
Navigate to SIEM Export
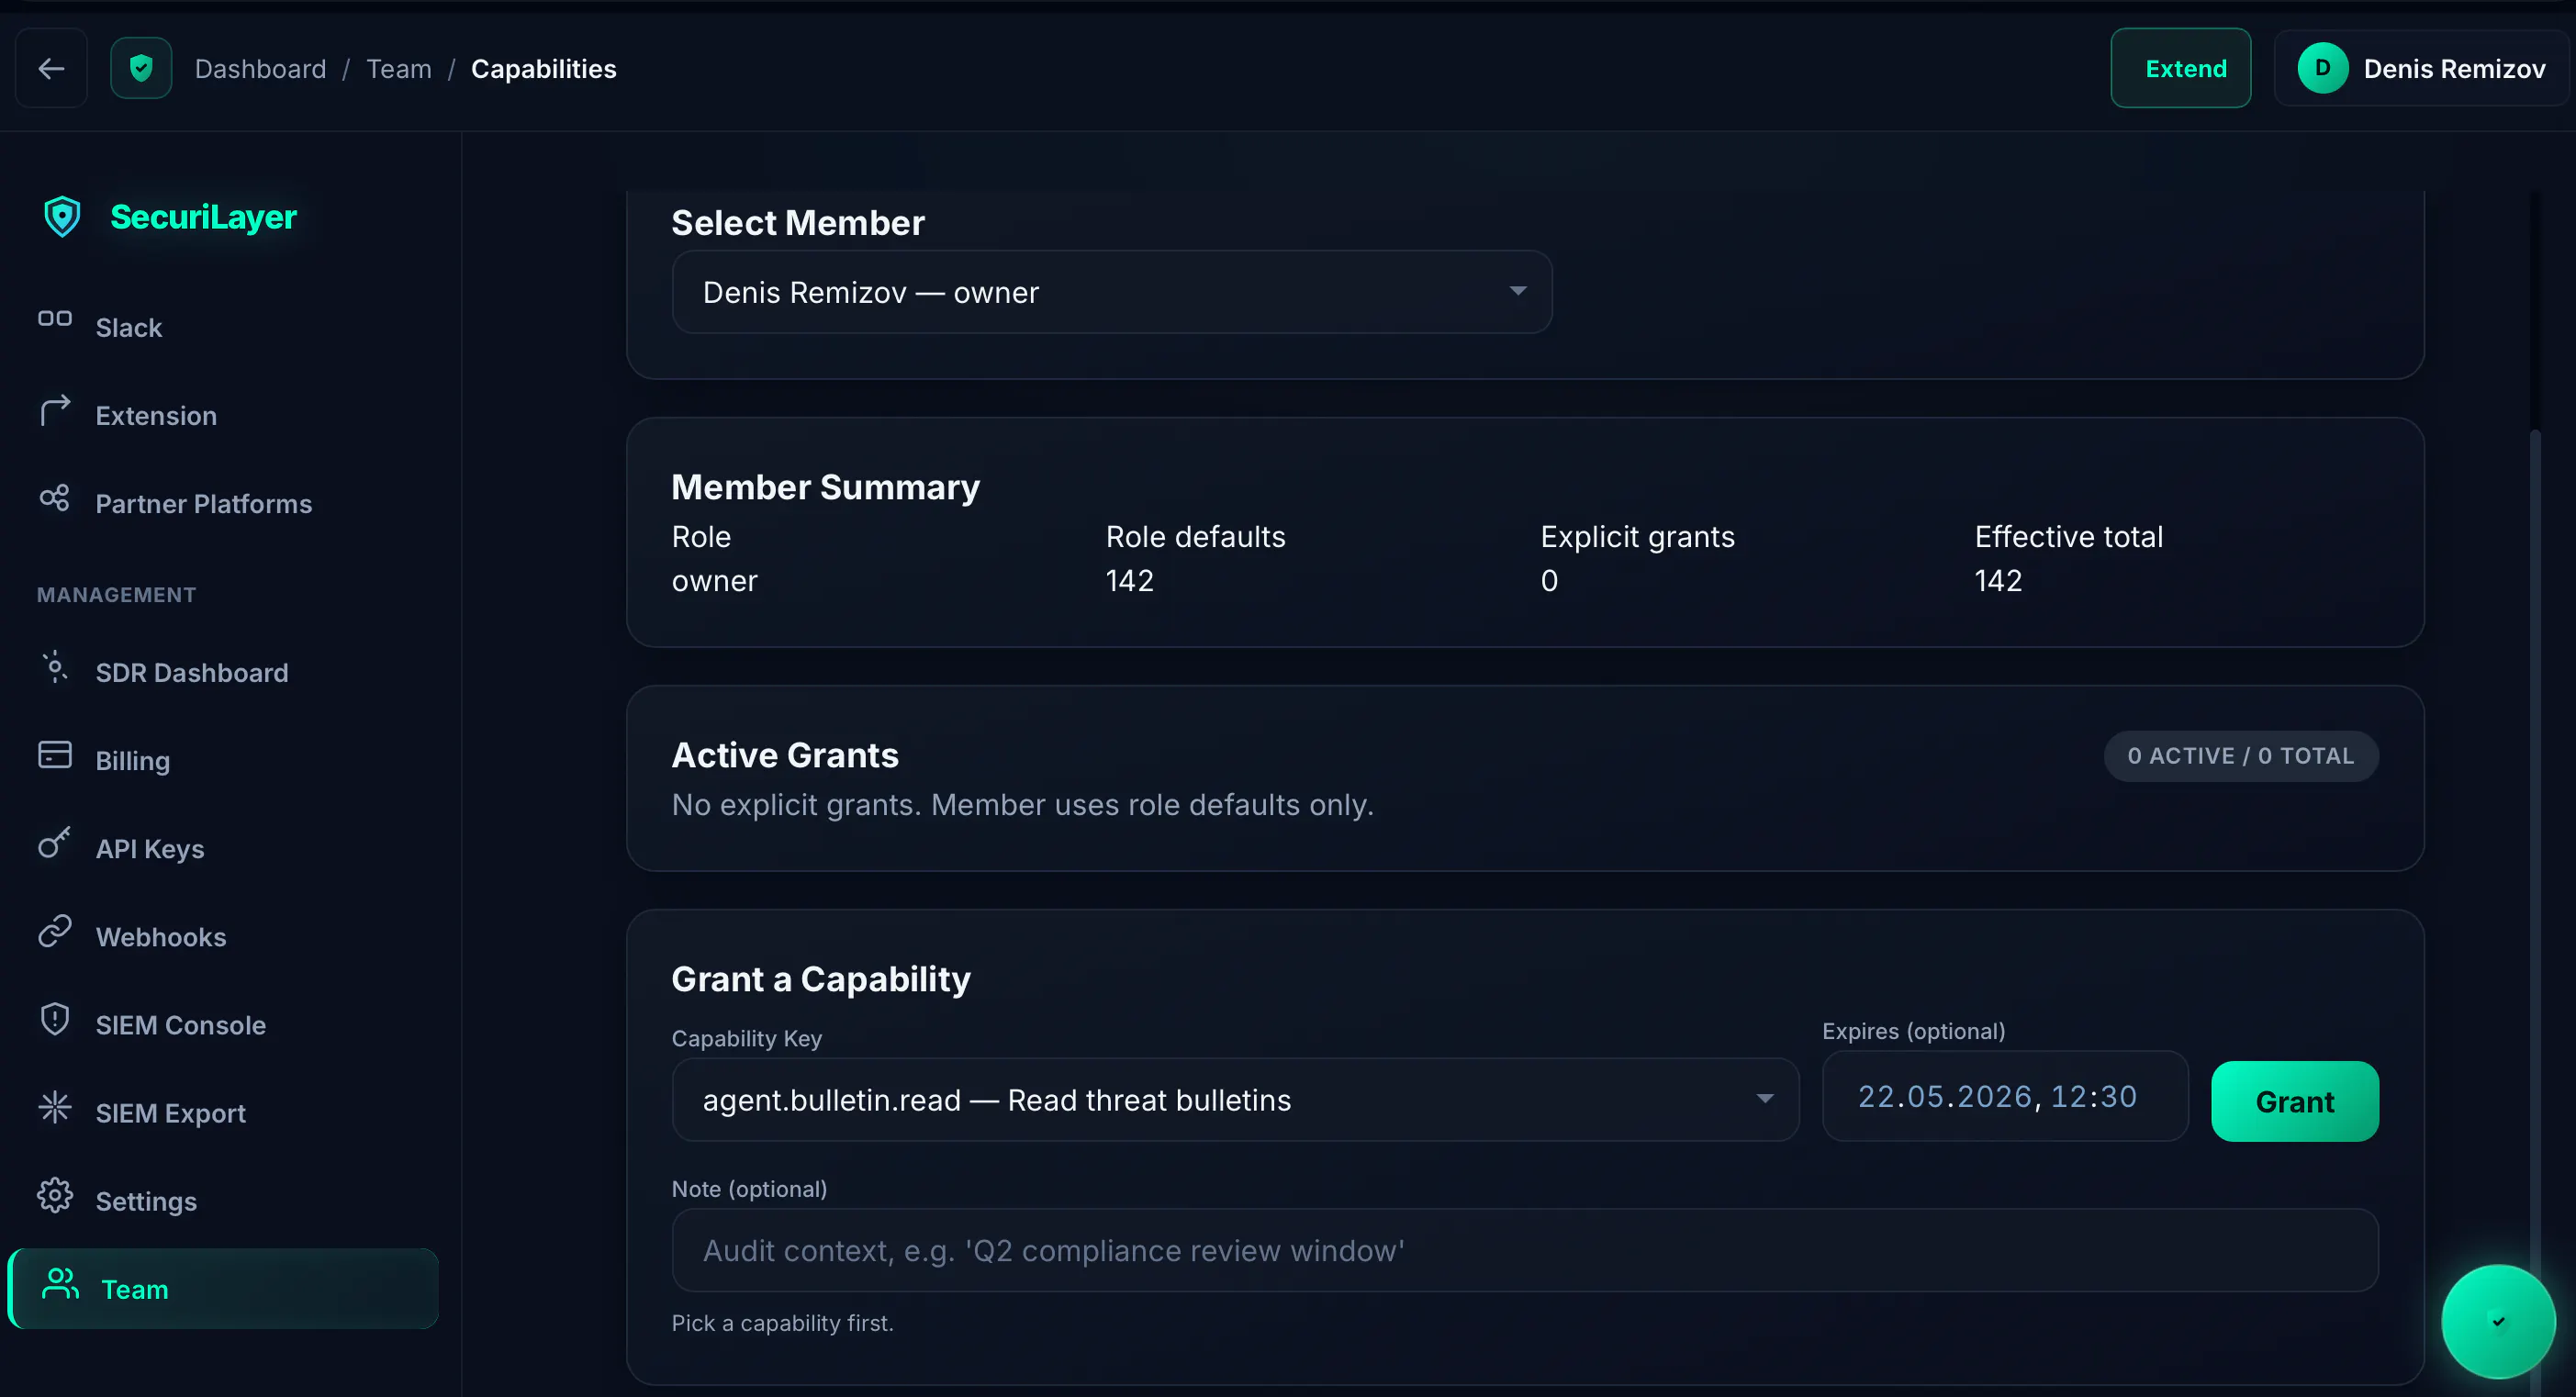point(222,1112)
